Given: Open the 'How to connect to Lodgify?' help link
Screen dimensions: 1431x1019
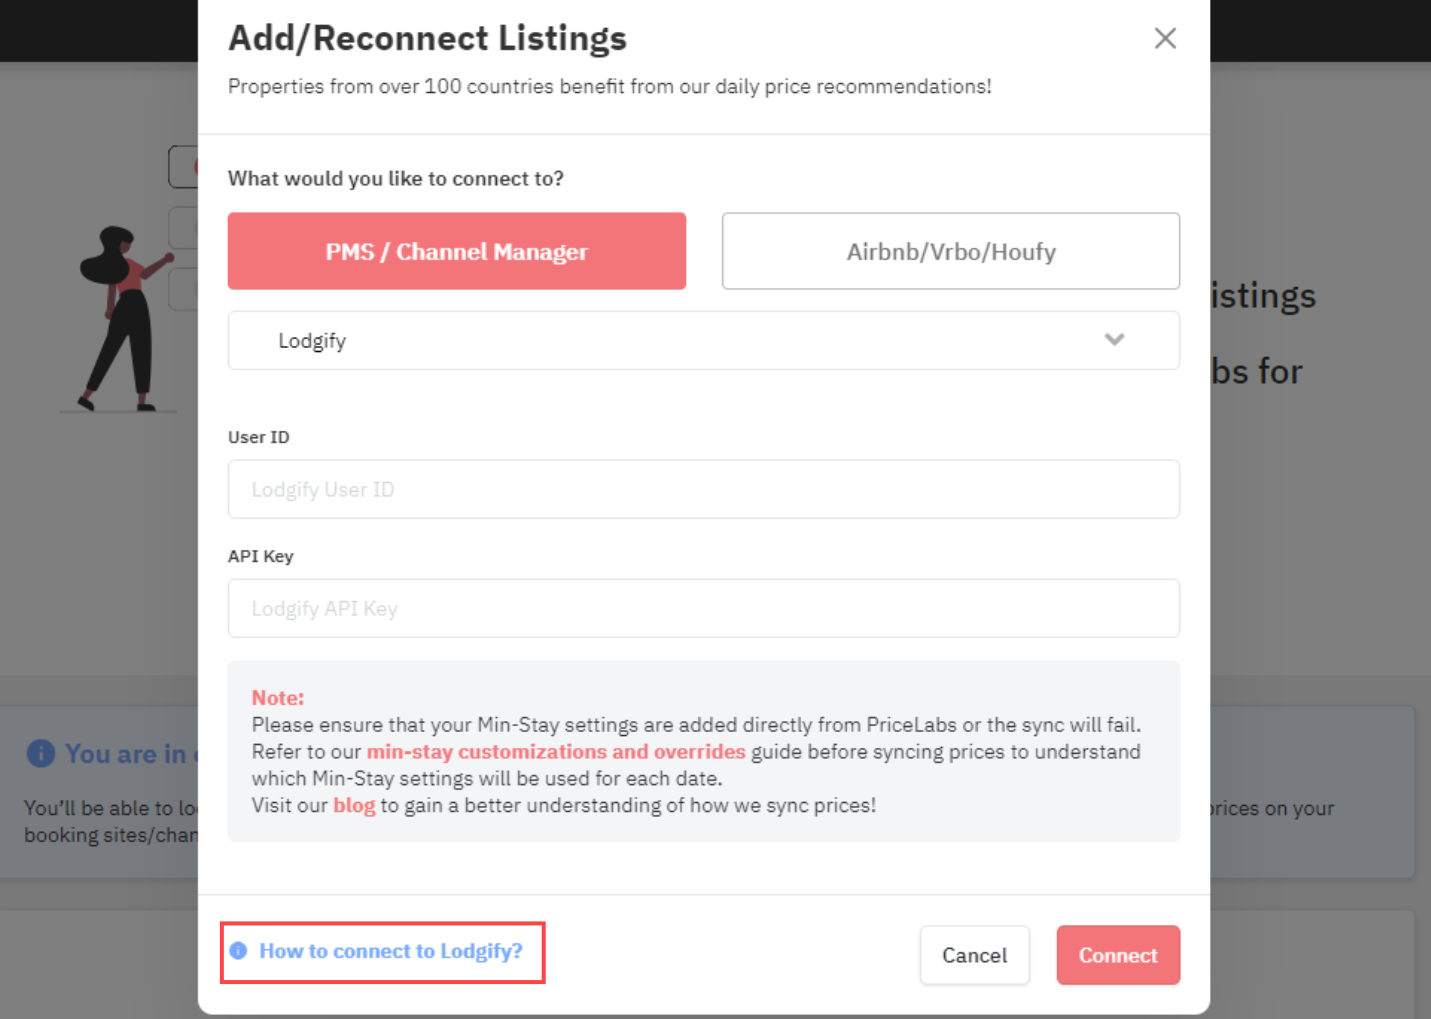Looking at the screenshot, I should [x=391, y=951].
